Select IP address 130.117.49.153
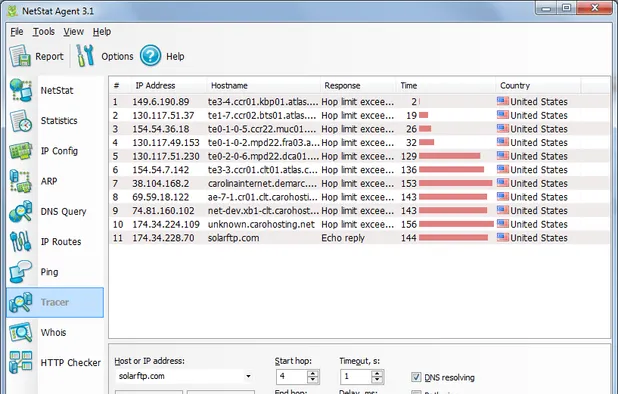This screenshot has height=394, width=618. pyautogui.click(x=166, y=143)
